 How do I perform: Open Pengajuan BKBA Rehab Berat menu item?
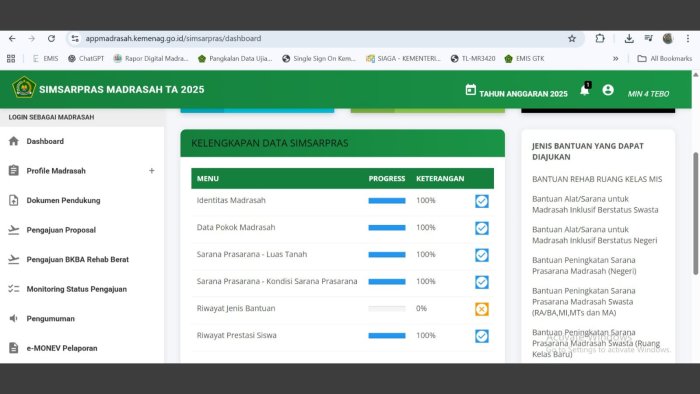tap(82, 259)
